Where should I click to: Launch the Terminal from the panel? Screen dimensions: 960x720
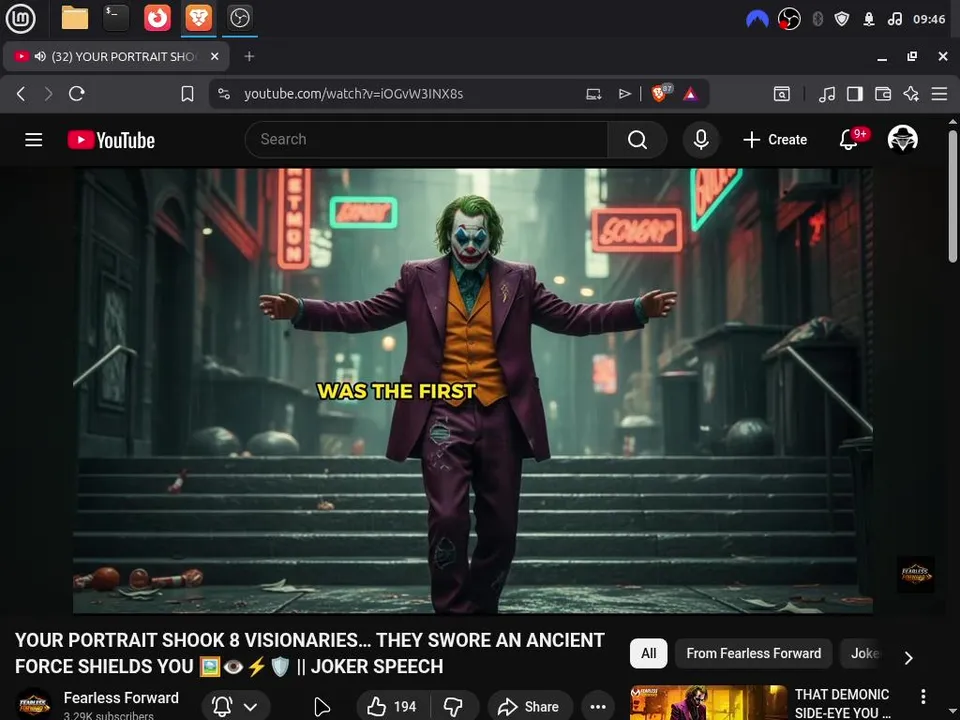116,18
